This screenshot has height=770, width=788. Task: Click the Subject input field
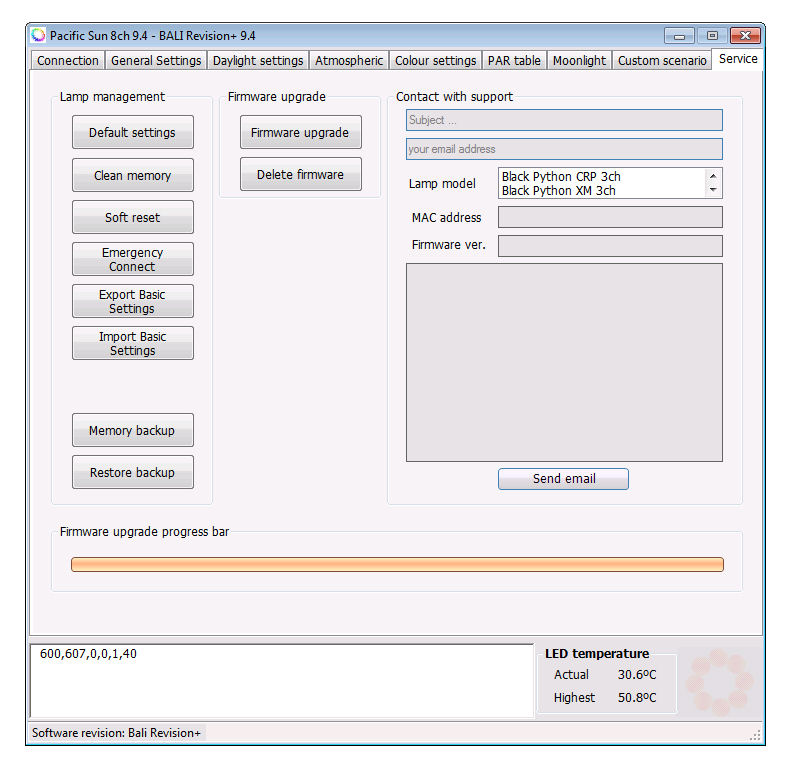(x=564, y=120)
